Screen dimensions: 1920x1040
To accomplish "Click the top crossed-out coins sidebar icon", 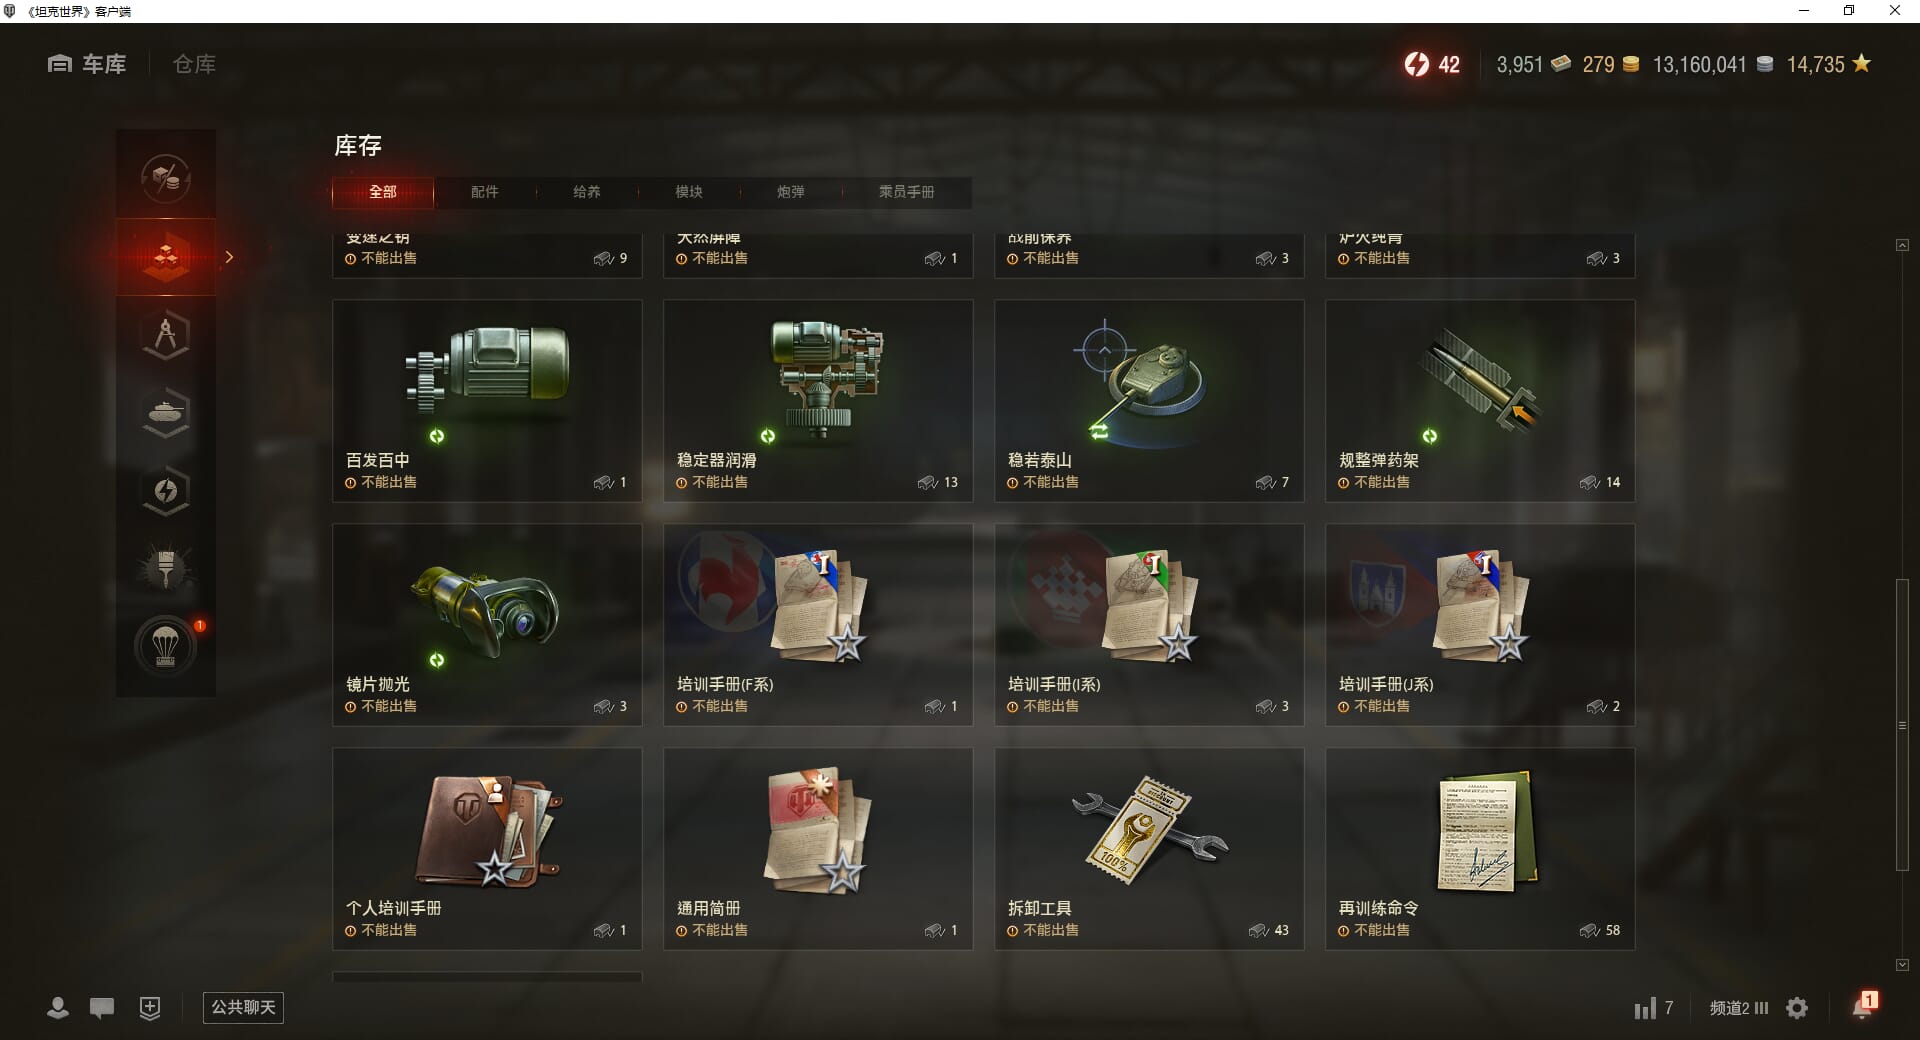I will coord(166,179).
